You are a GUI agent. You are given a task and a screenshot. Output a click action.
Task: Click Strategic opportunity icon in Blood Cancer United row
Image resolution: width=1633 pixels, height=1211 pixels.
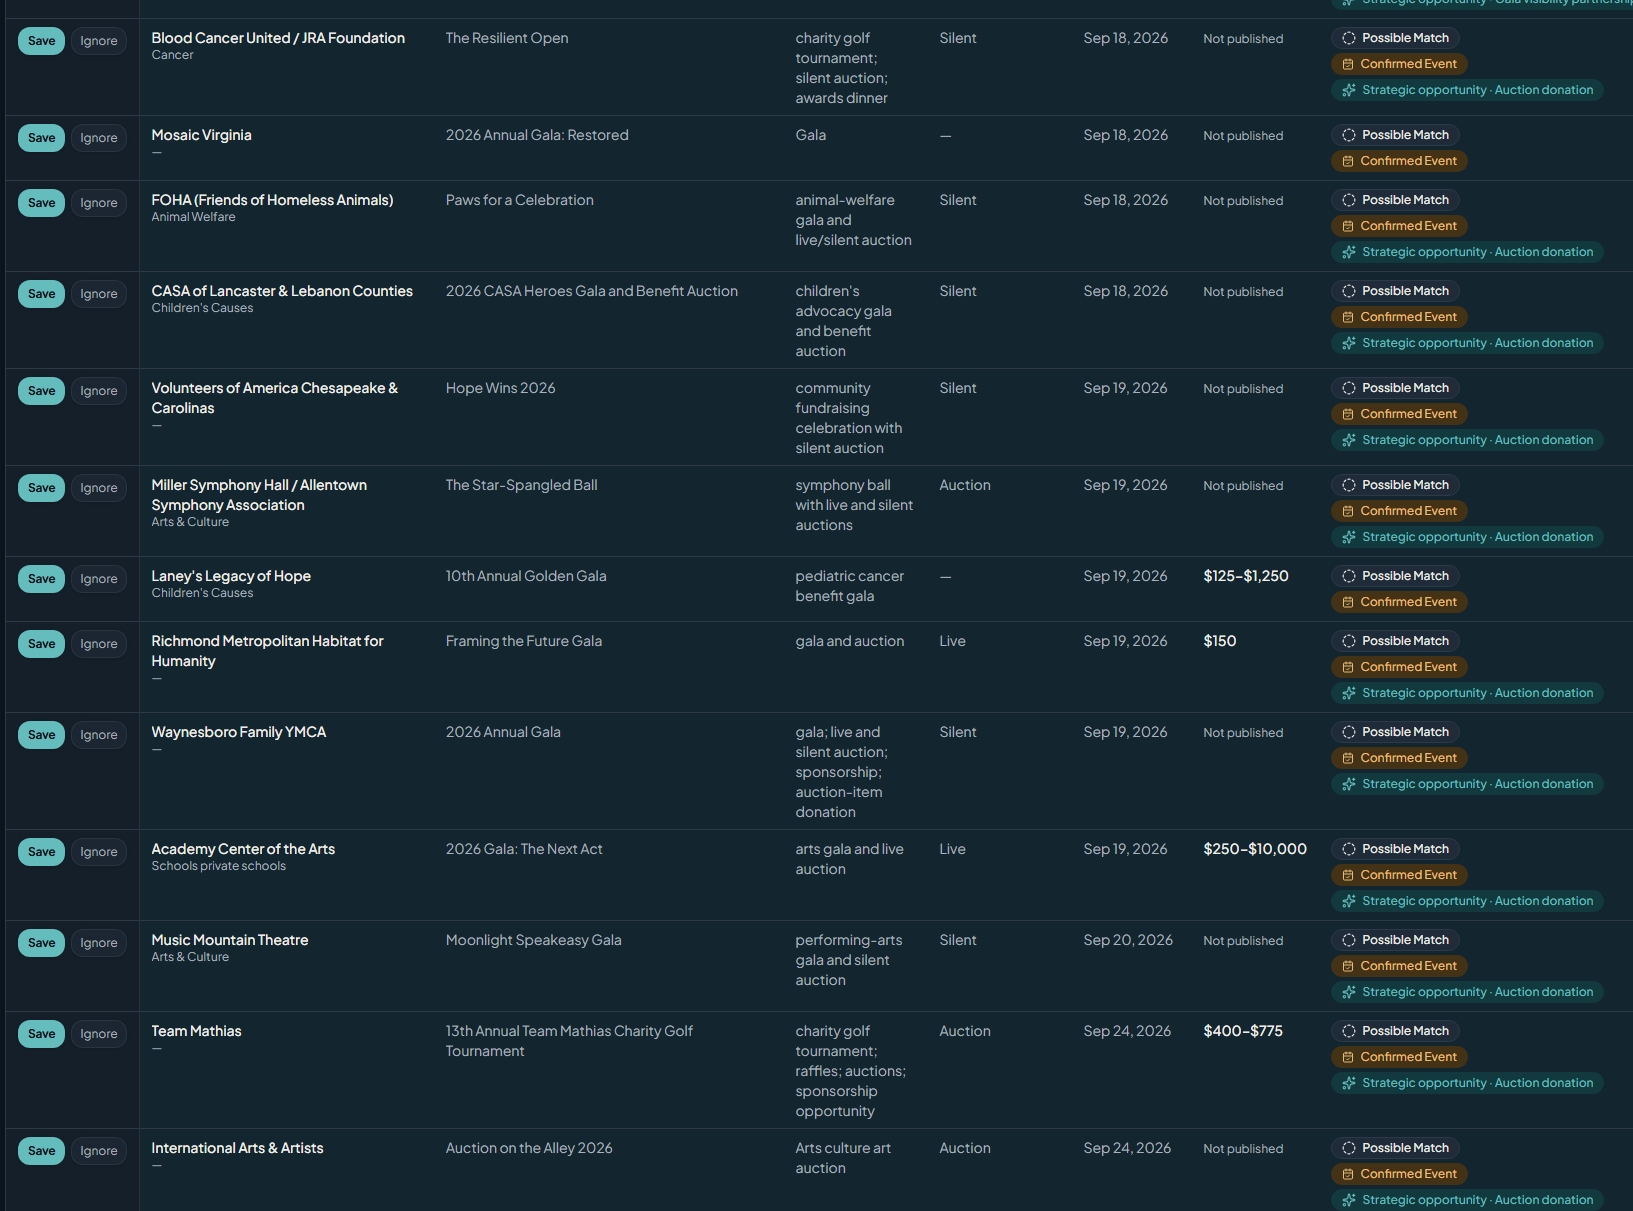tap(1349, 90)
